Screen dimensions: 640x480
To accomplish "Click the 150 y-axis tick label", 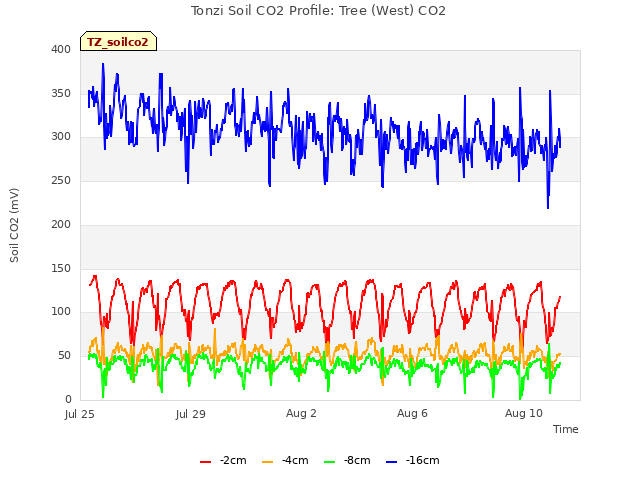I will pos(61,269).
